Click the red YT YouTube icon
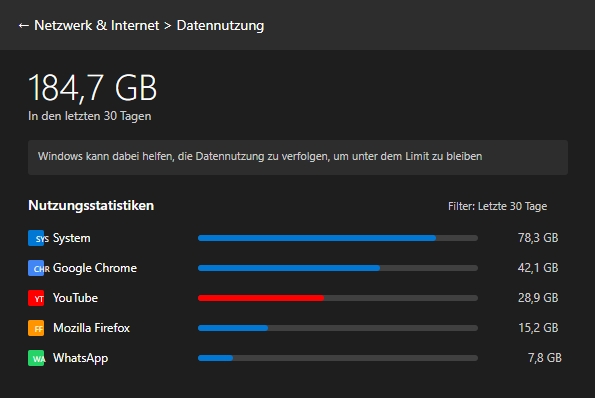Image resolution: width=595 pixels, height=398 pixels. [x=36, y=298]
